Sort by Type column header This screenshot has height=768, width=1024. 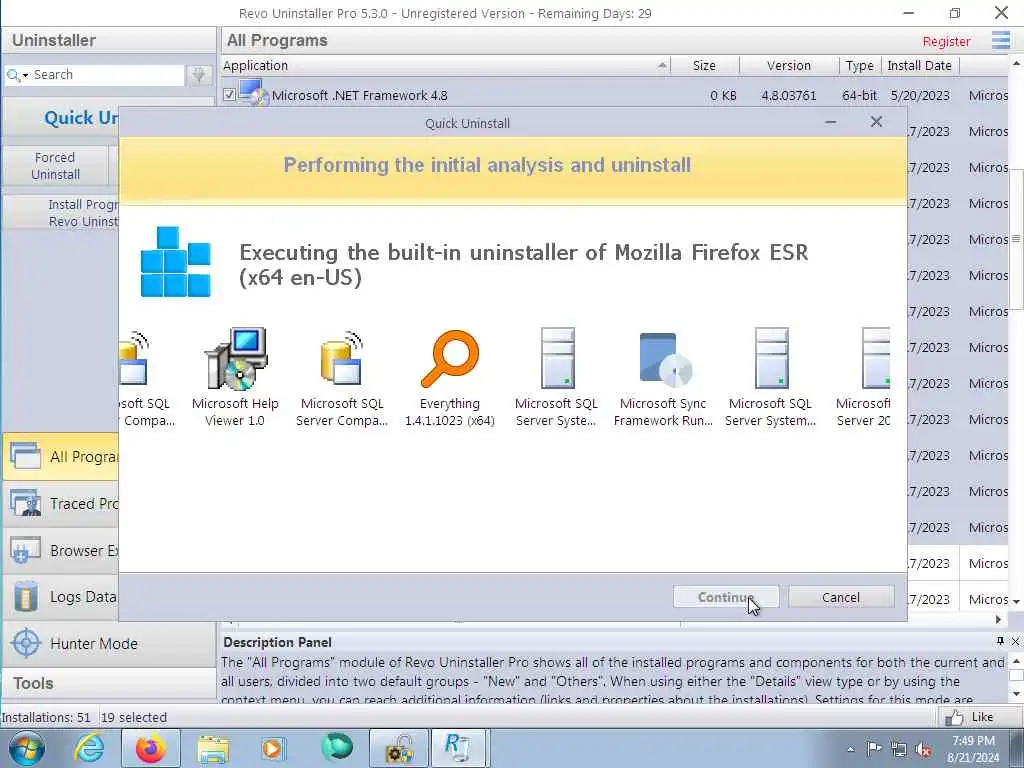859,65
